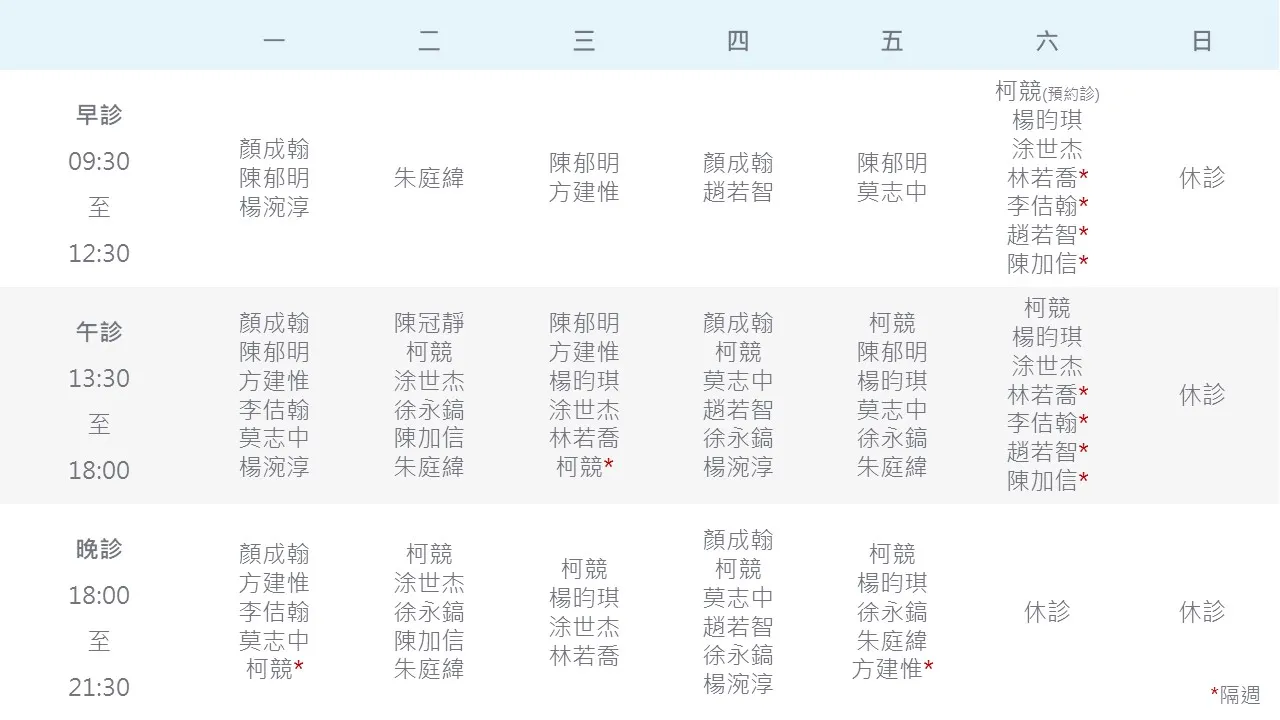The image size is (1280, 720).
Task: Click the 12:30 end time
Action: pyautogui.click(x=99, y=253)
